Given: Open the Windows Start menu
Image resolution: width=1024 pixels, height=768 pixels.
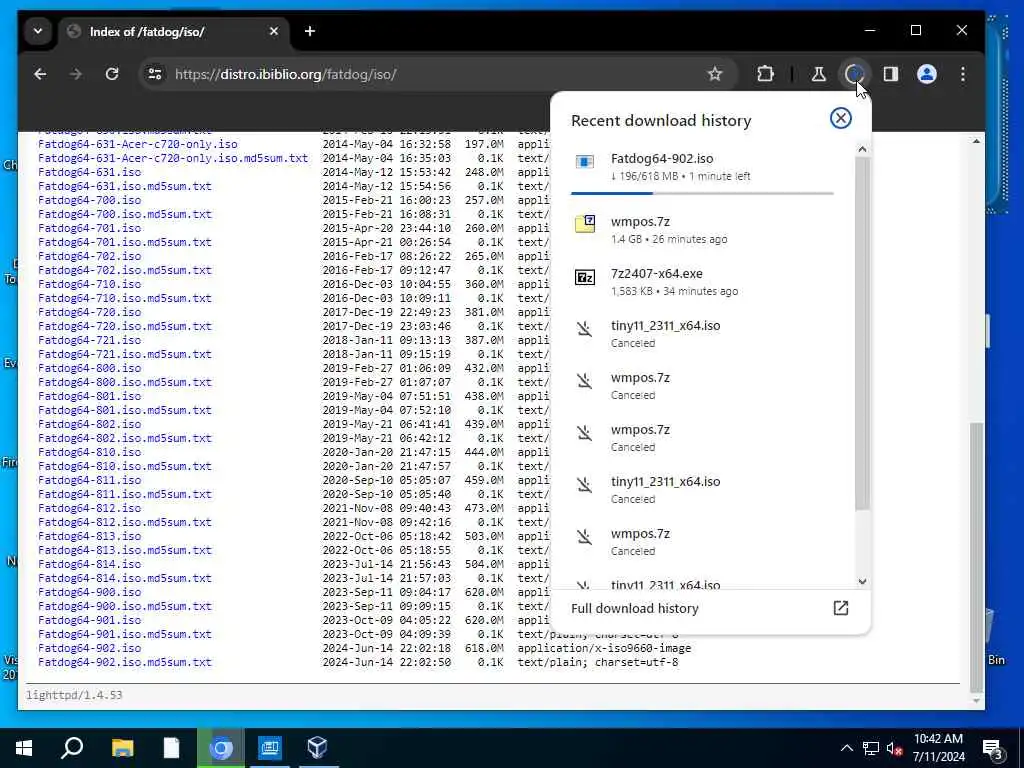Looking at the screenshot, I should coord(24,748).
